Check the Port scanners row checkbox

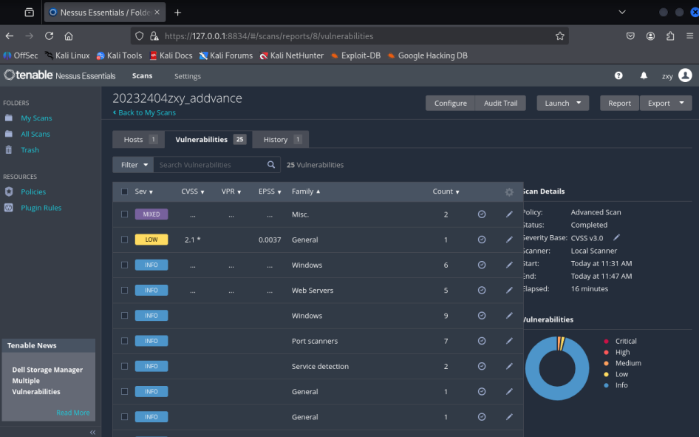click(124, 341)
